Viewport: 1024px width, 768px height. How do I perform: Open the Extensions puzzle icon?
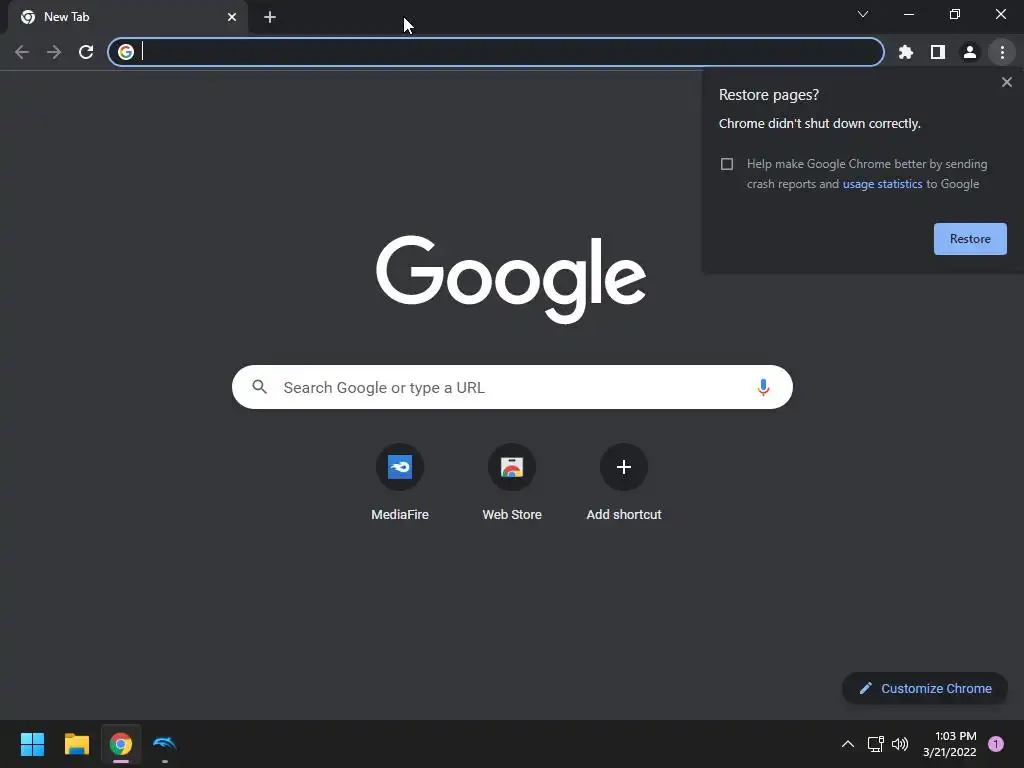point(906,52)
